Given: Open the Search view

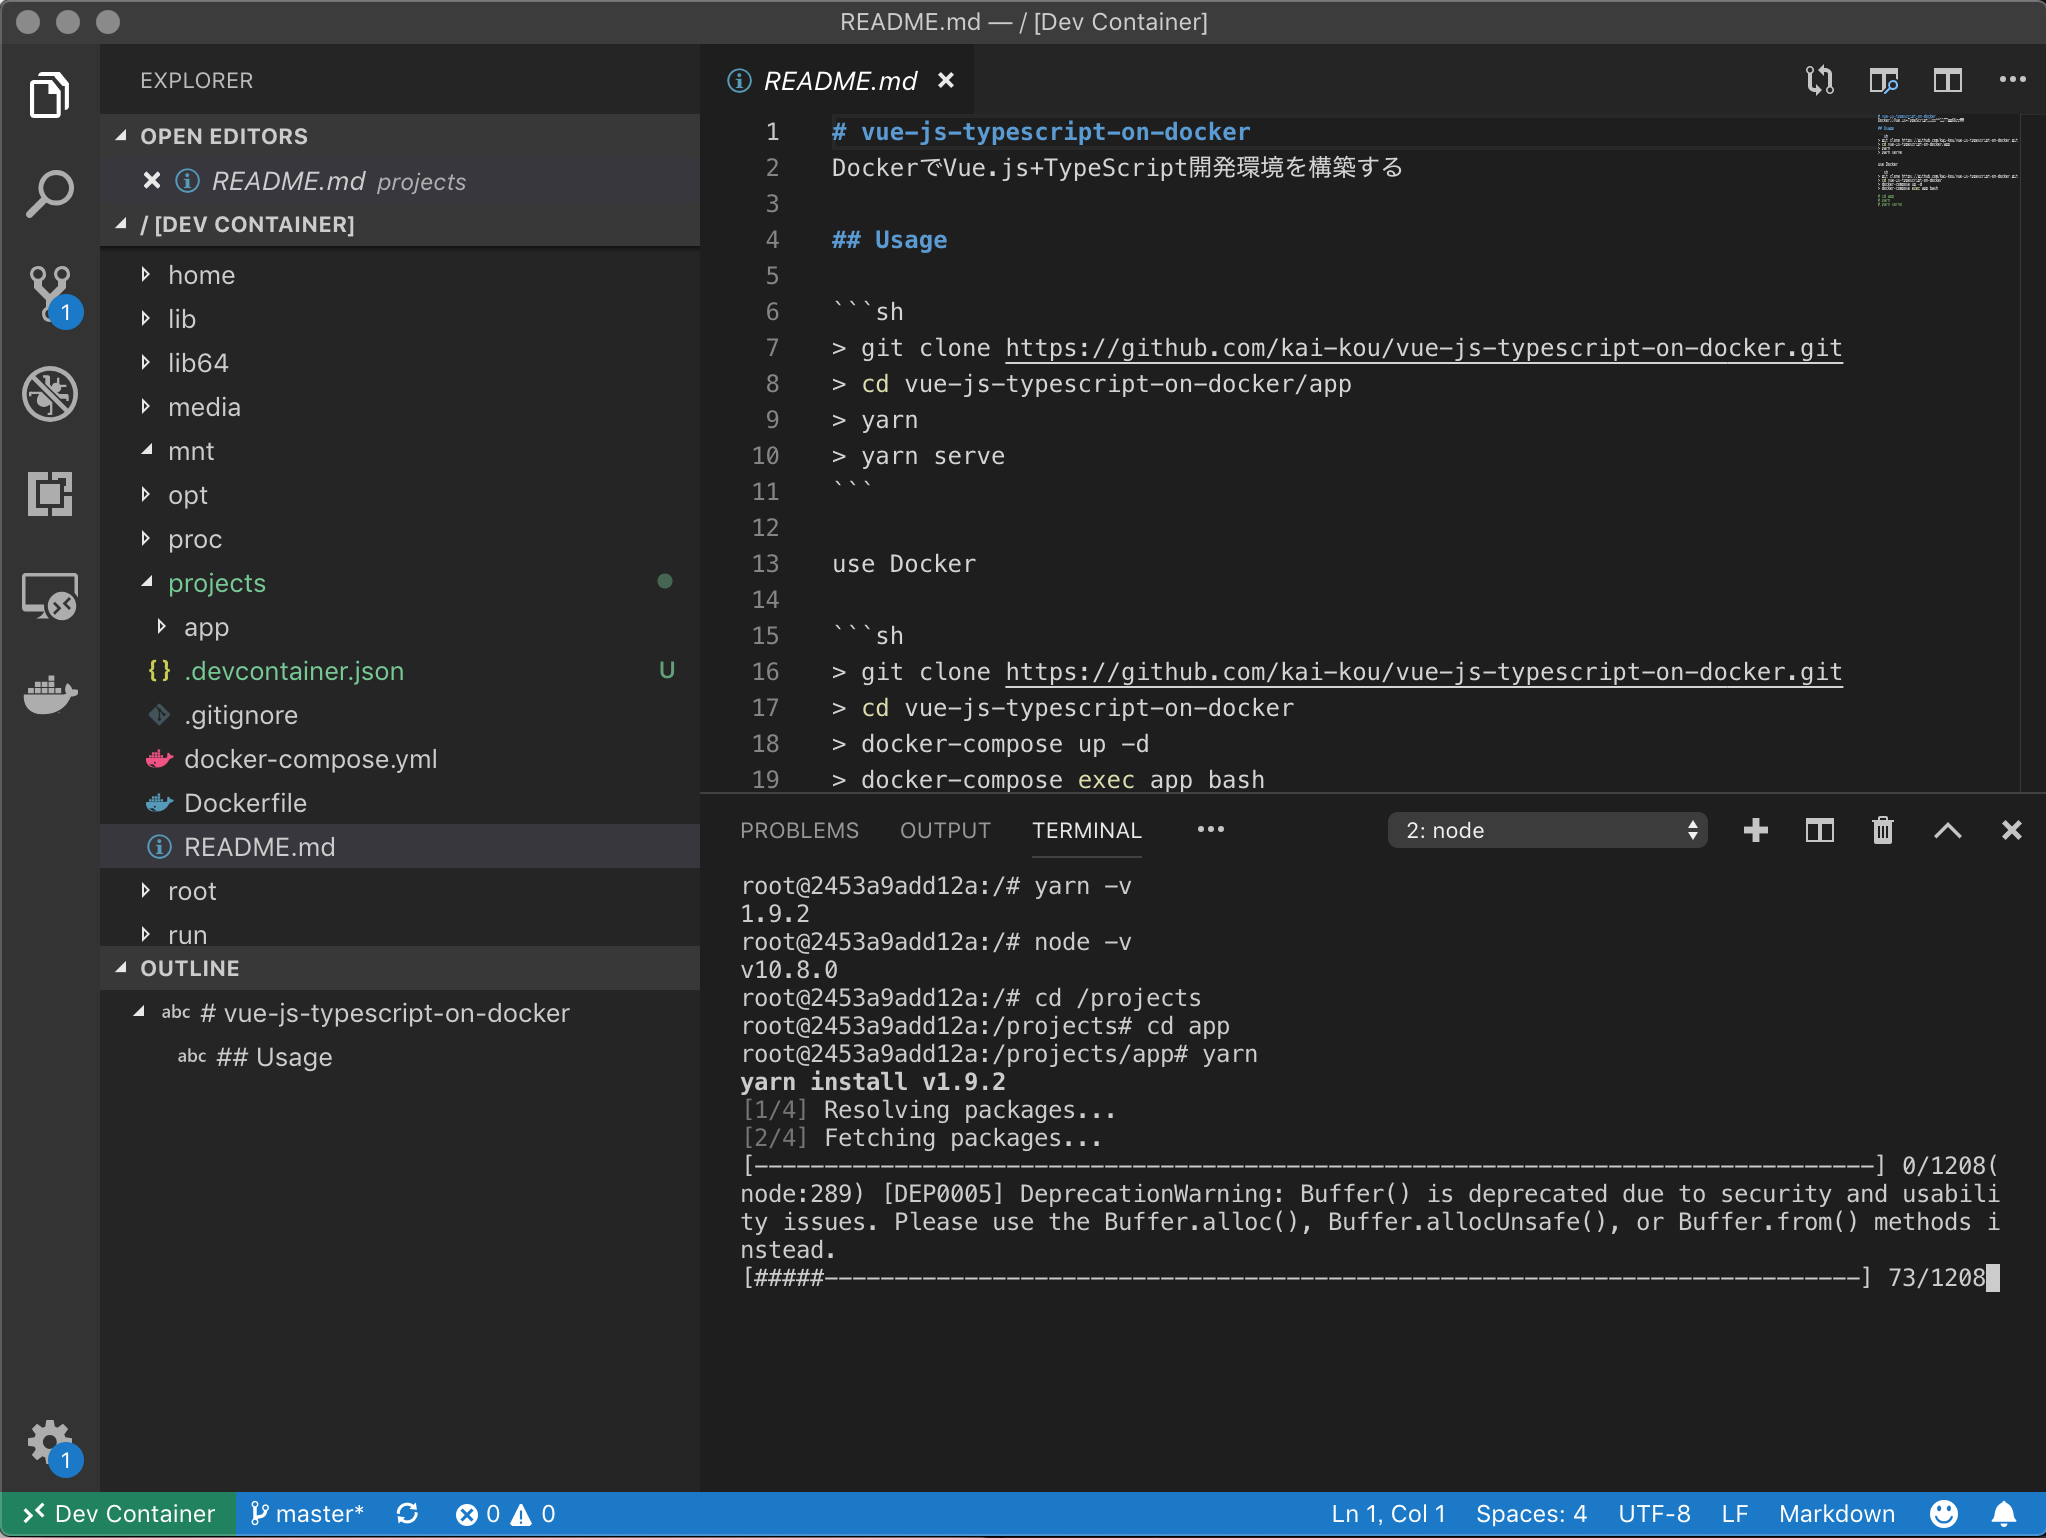Looking at the screenshot, I should [49, 194].
